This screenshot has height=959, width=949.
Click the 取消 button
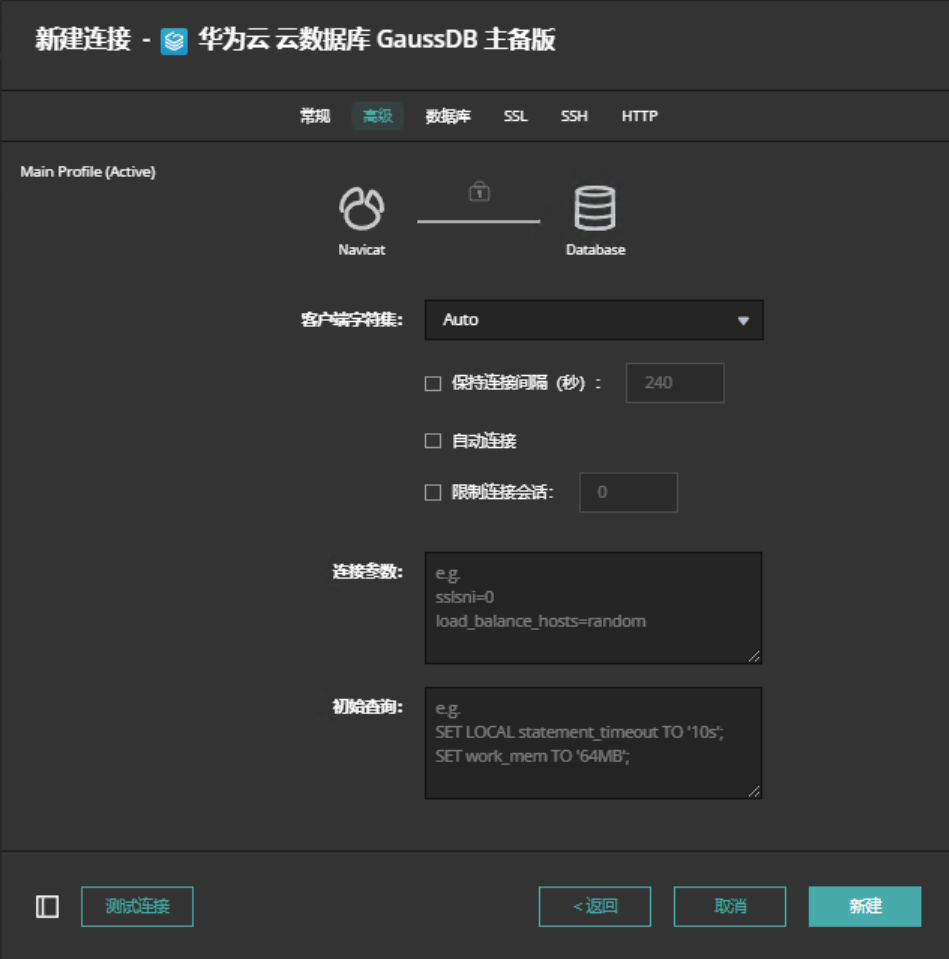(x=730, y=906)
